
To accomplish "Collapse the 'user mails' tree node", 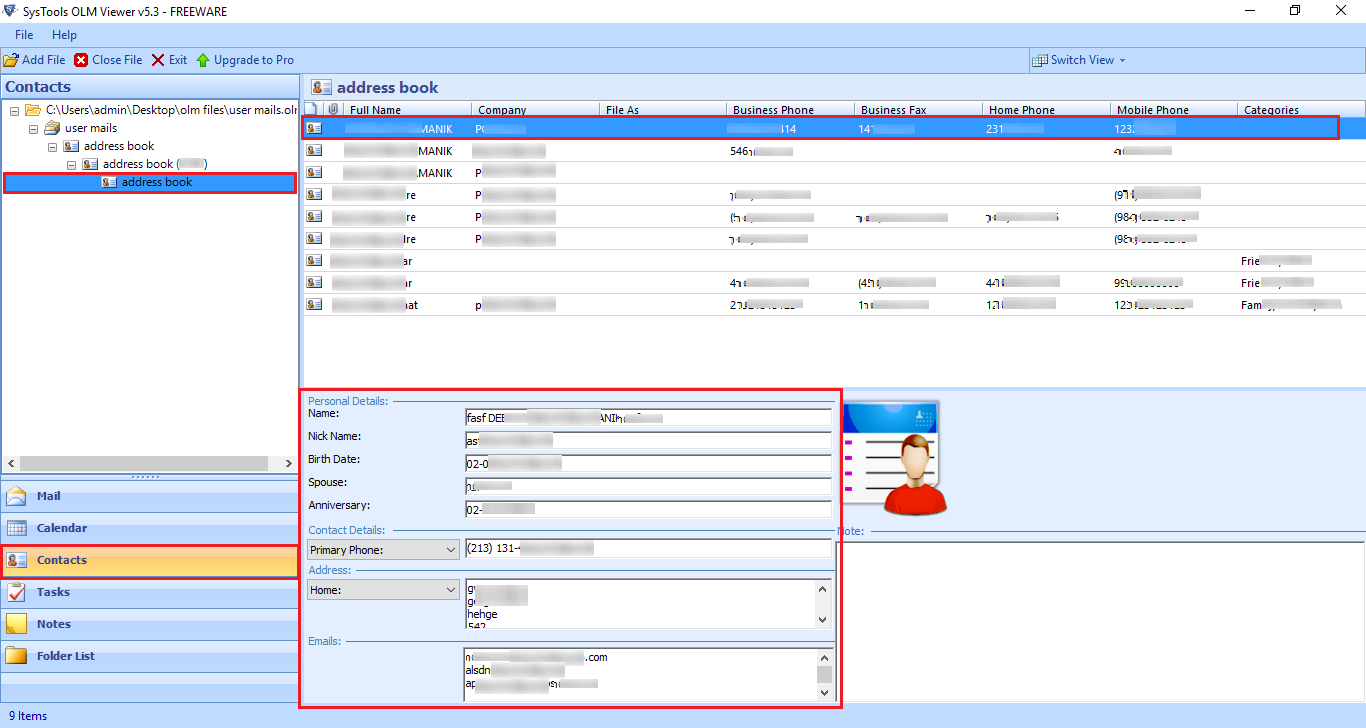I will 33,128.
